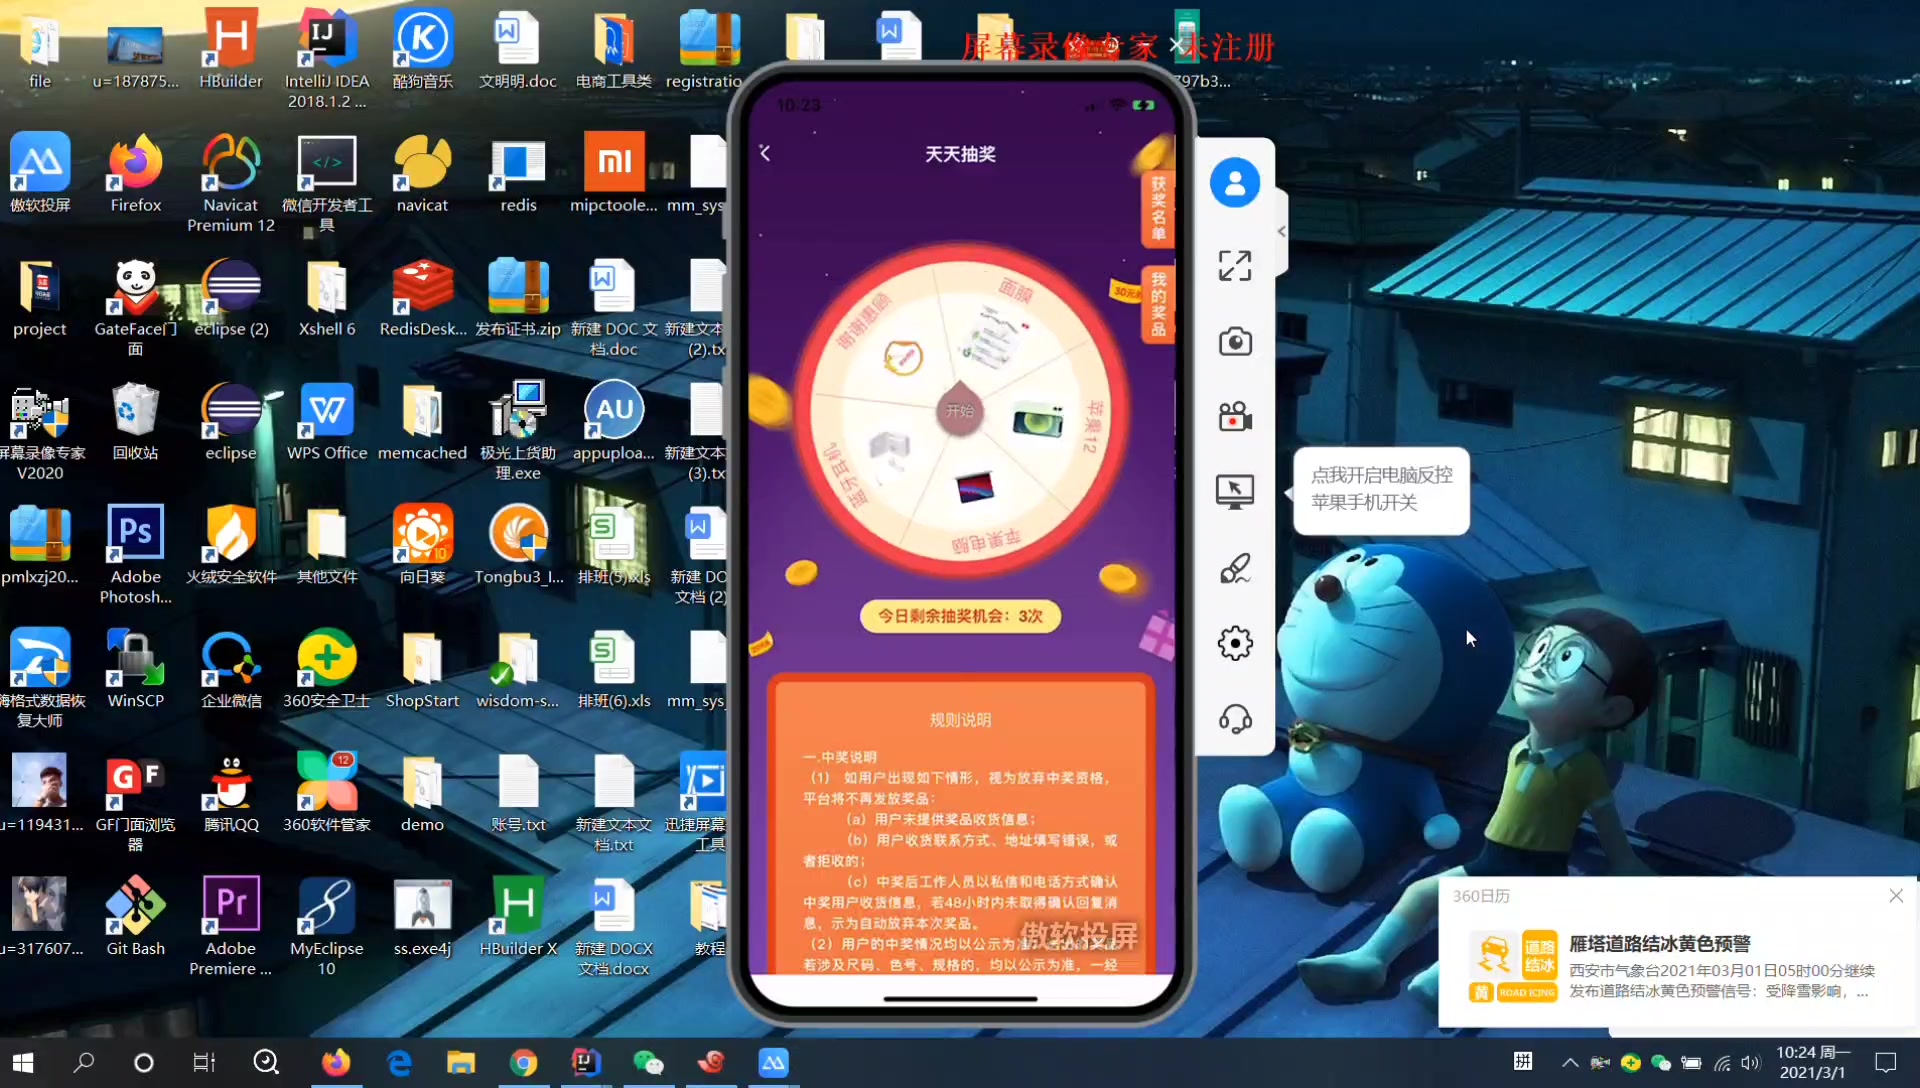Open 发布证书.zip archive

[518, 298]
